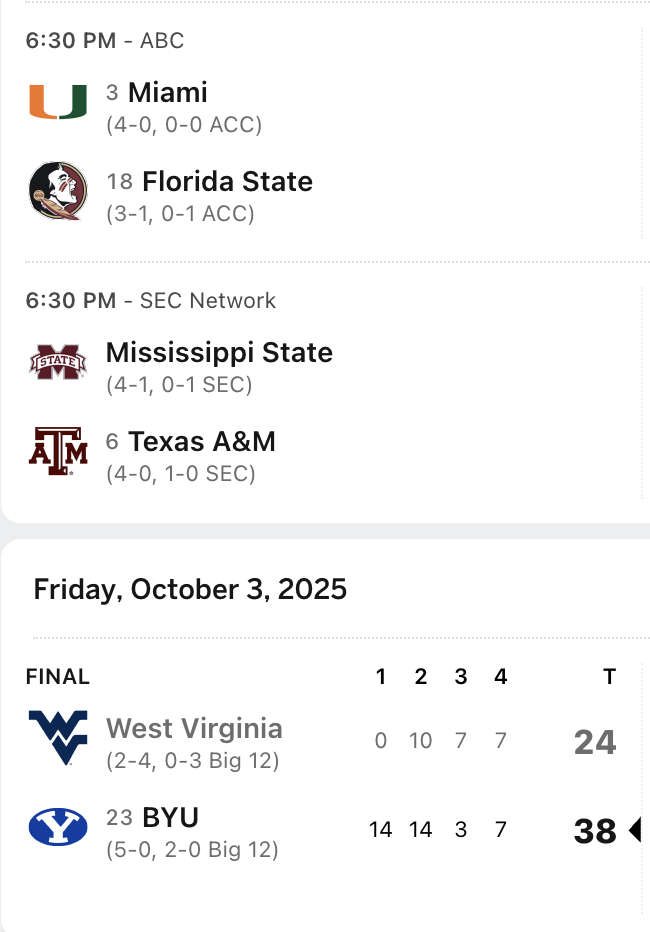Viewport: 650px width, 932px height.
Task: Click the FINAL status label
Action: click(58, 677)
